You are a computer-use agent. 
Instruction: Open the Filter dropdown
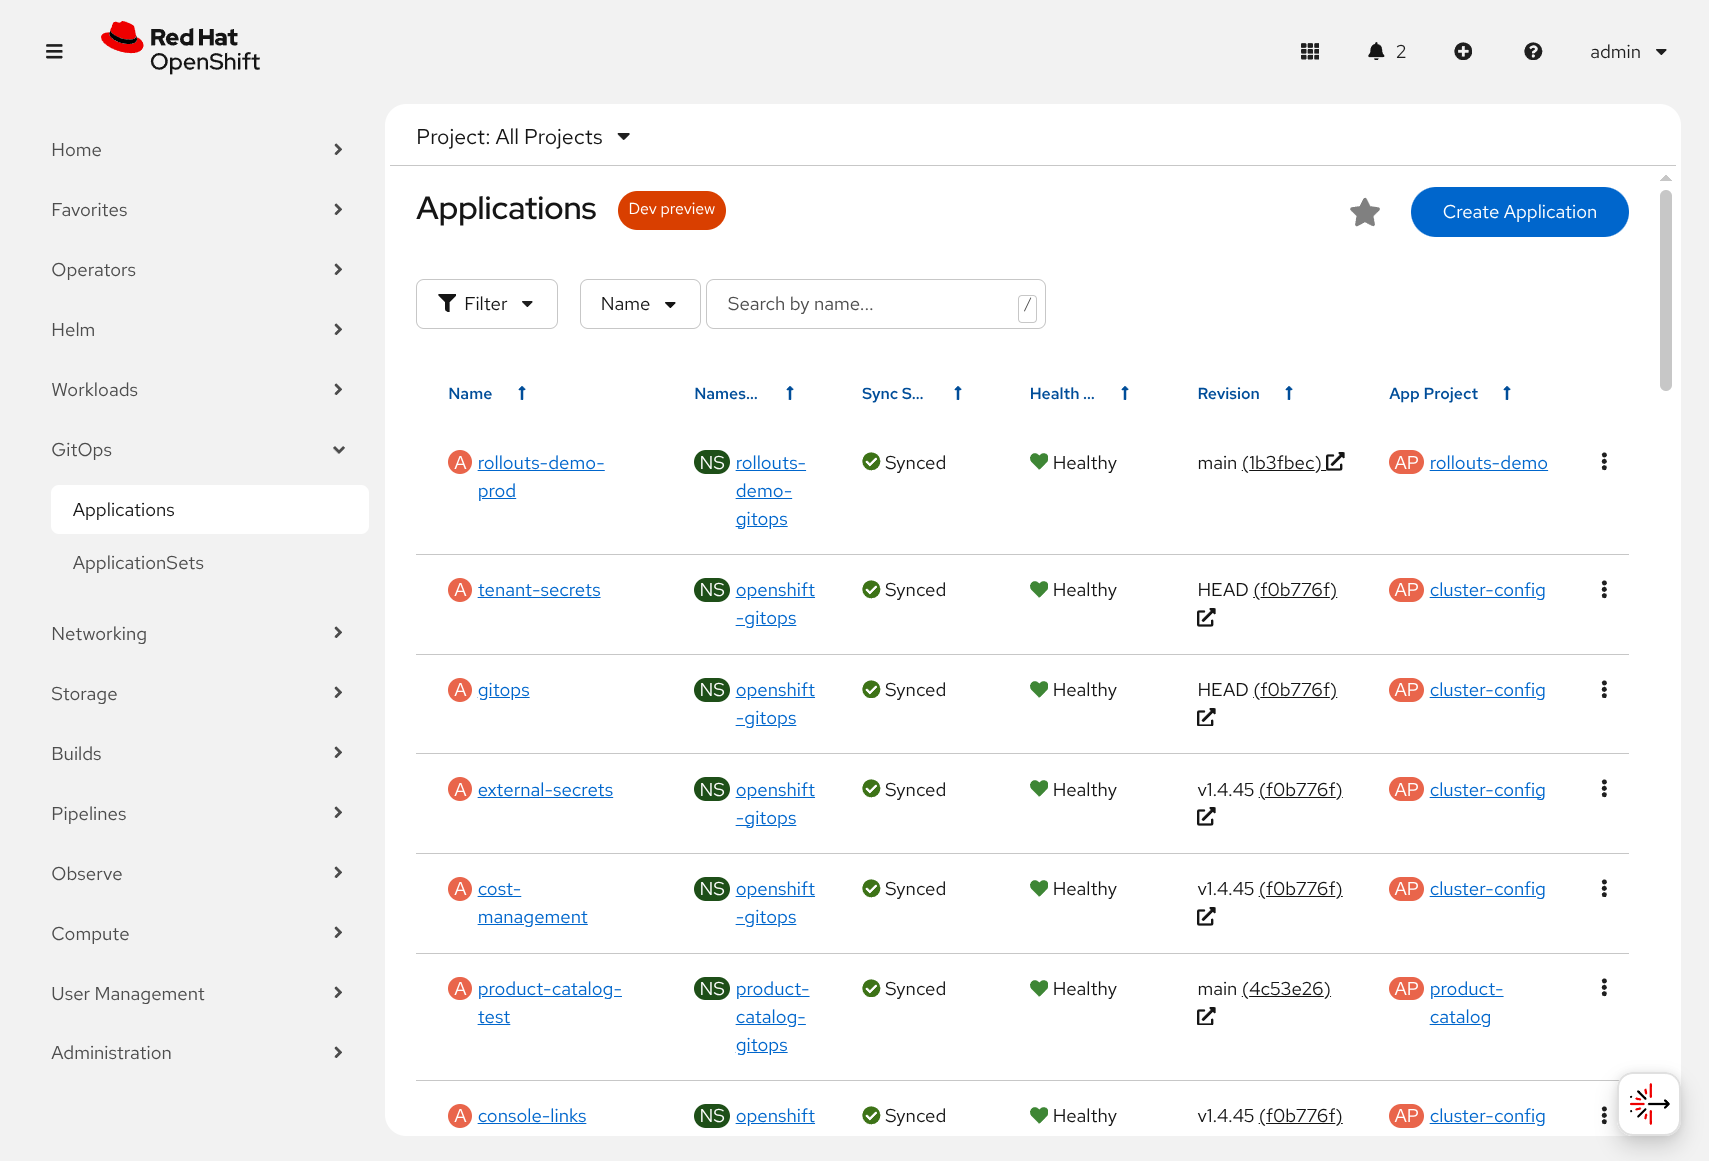coord(486,304)
